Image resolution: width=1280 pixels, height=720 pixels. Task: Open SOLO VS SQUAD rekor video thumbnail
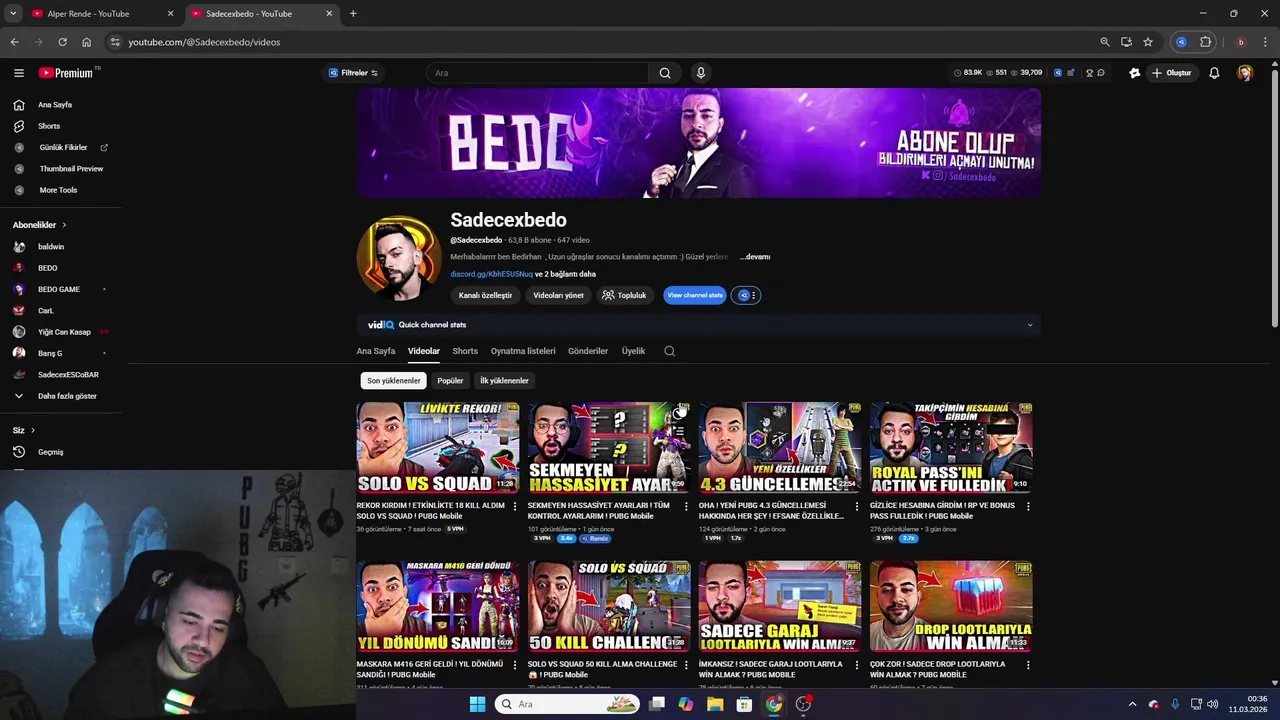click(x=438, y=447)
